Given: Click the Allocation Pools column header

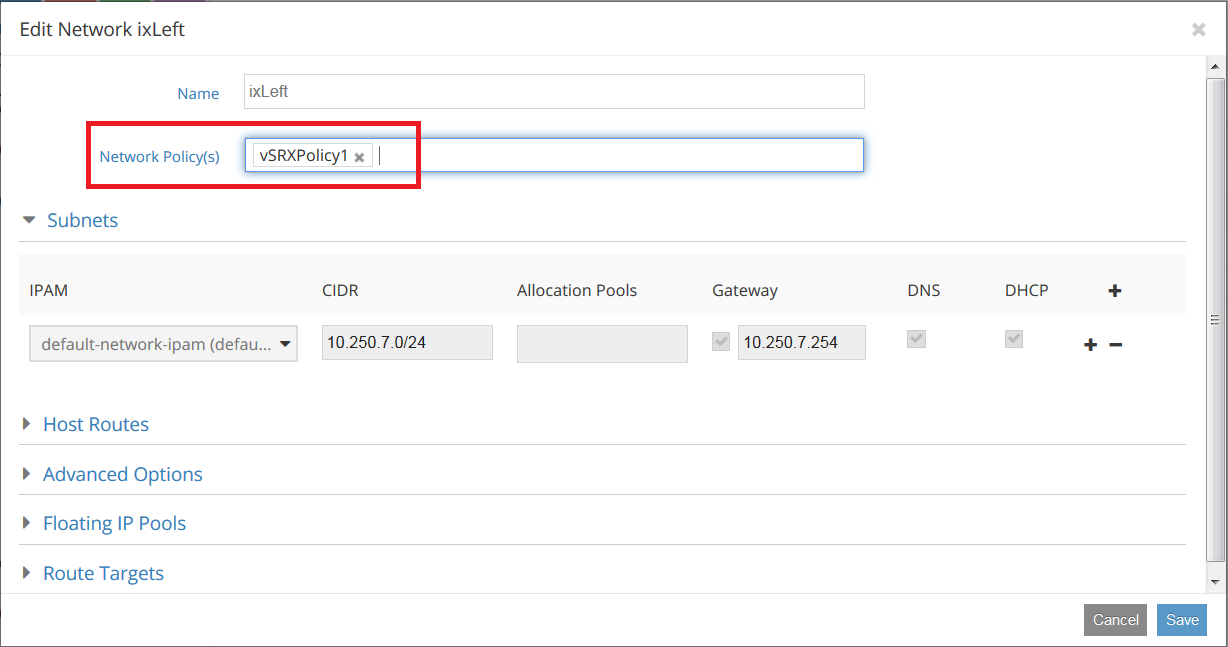Looking at the screenshot, I should click(x=577, y=291).
